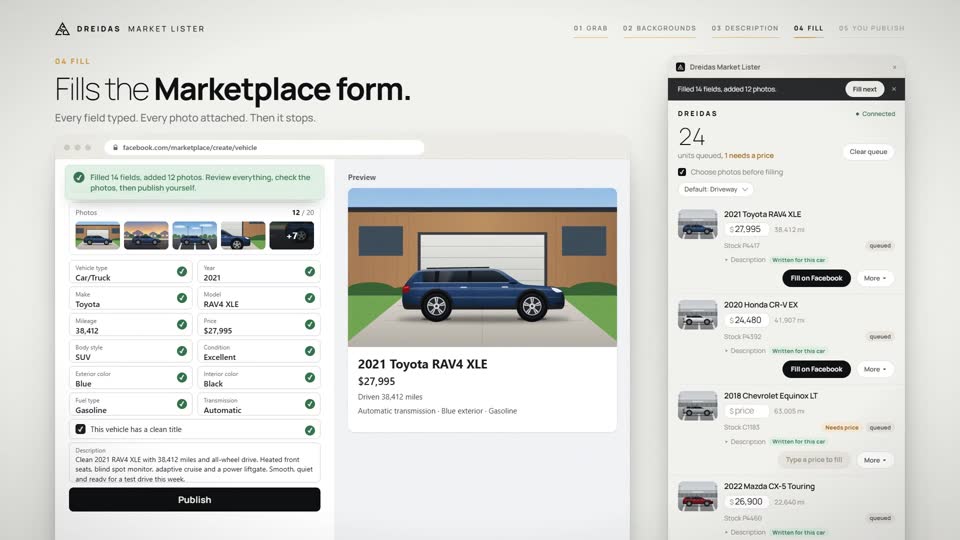Open the '+7' more photos thumbnail
The width and height of the screenshot is (960, 540).
tap(291, 235)
